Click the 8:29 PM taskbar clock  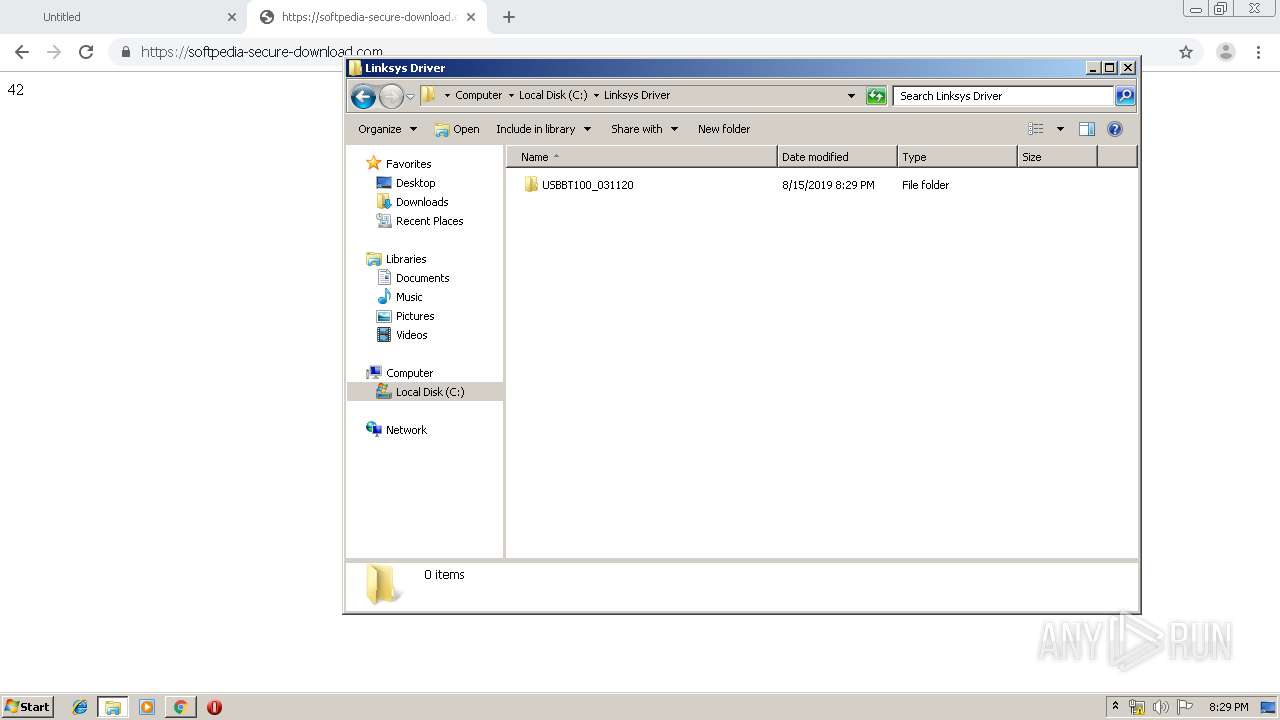coord(1228,707)
